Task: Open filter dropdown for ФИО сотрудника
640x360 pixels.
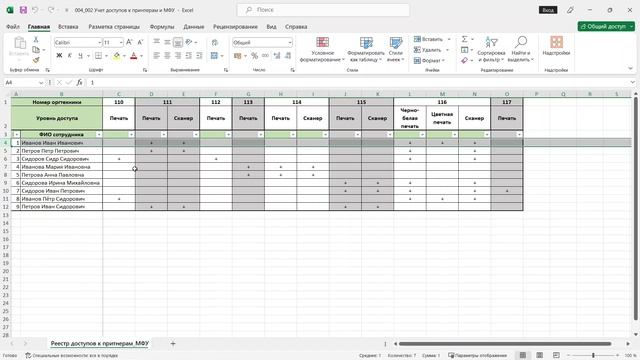Action: (x=99, y=135)
